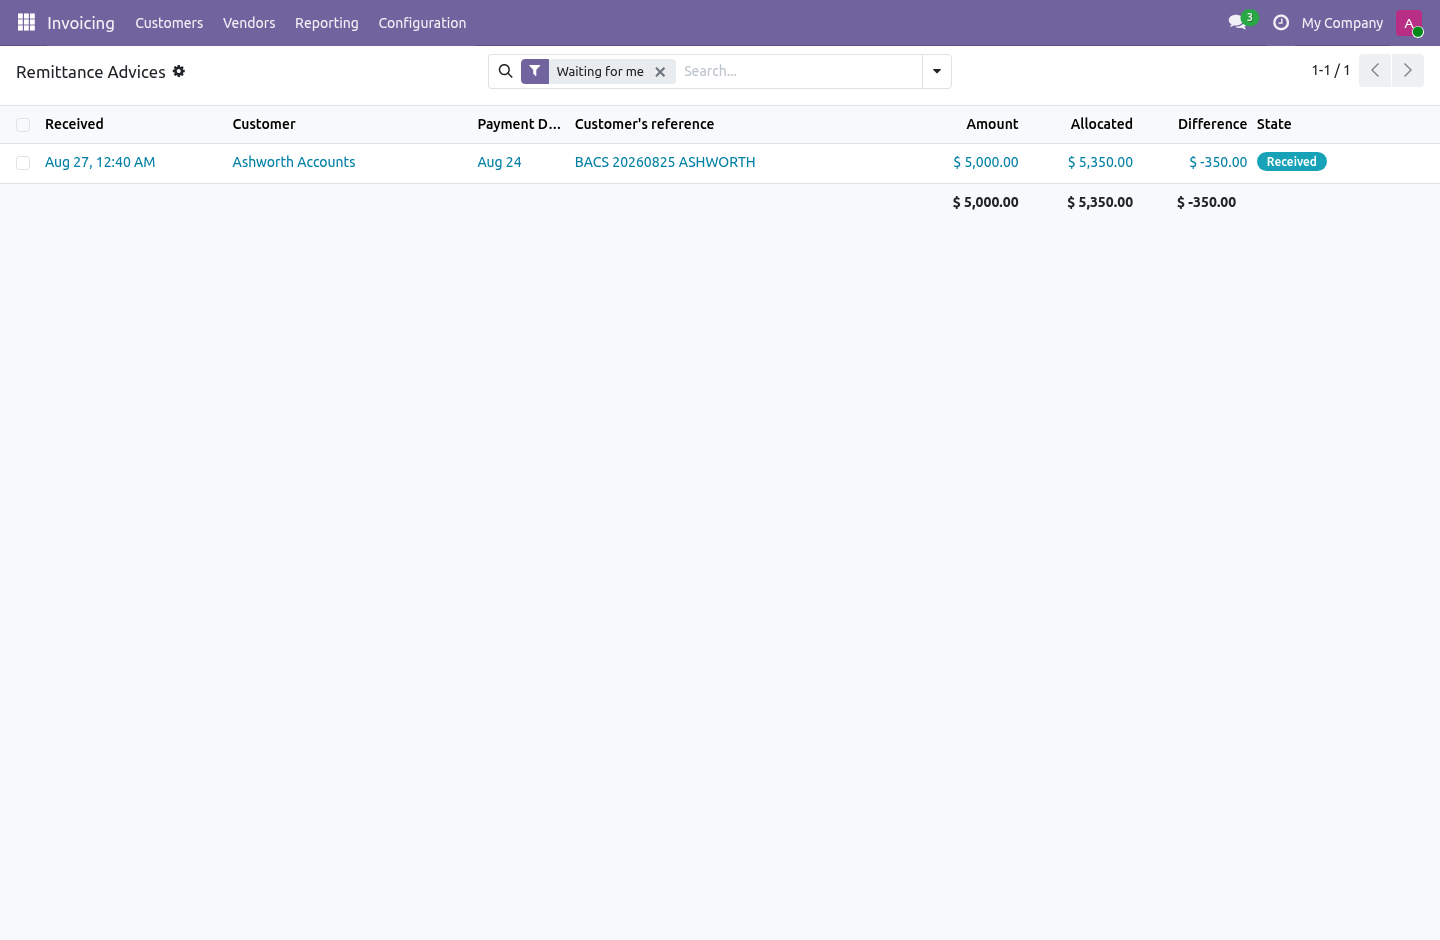Image resolution: width=1440 pixels, height=940 pixels.
Task: Click the 1-1 / 1 pager counter
Action: click(1331, 70)
